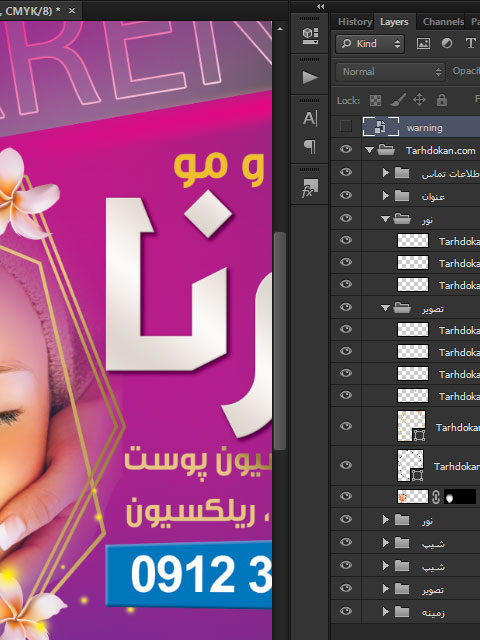Viewport: 480px width, 640px height.
Task: Click the عنوان group folder icon
Action: pyautogui.click(x=402, y=196)
